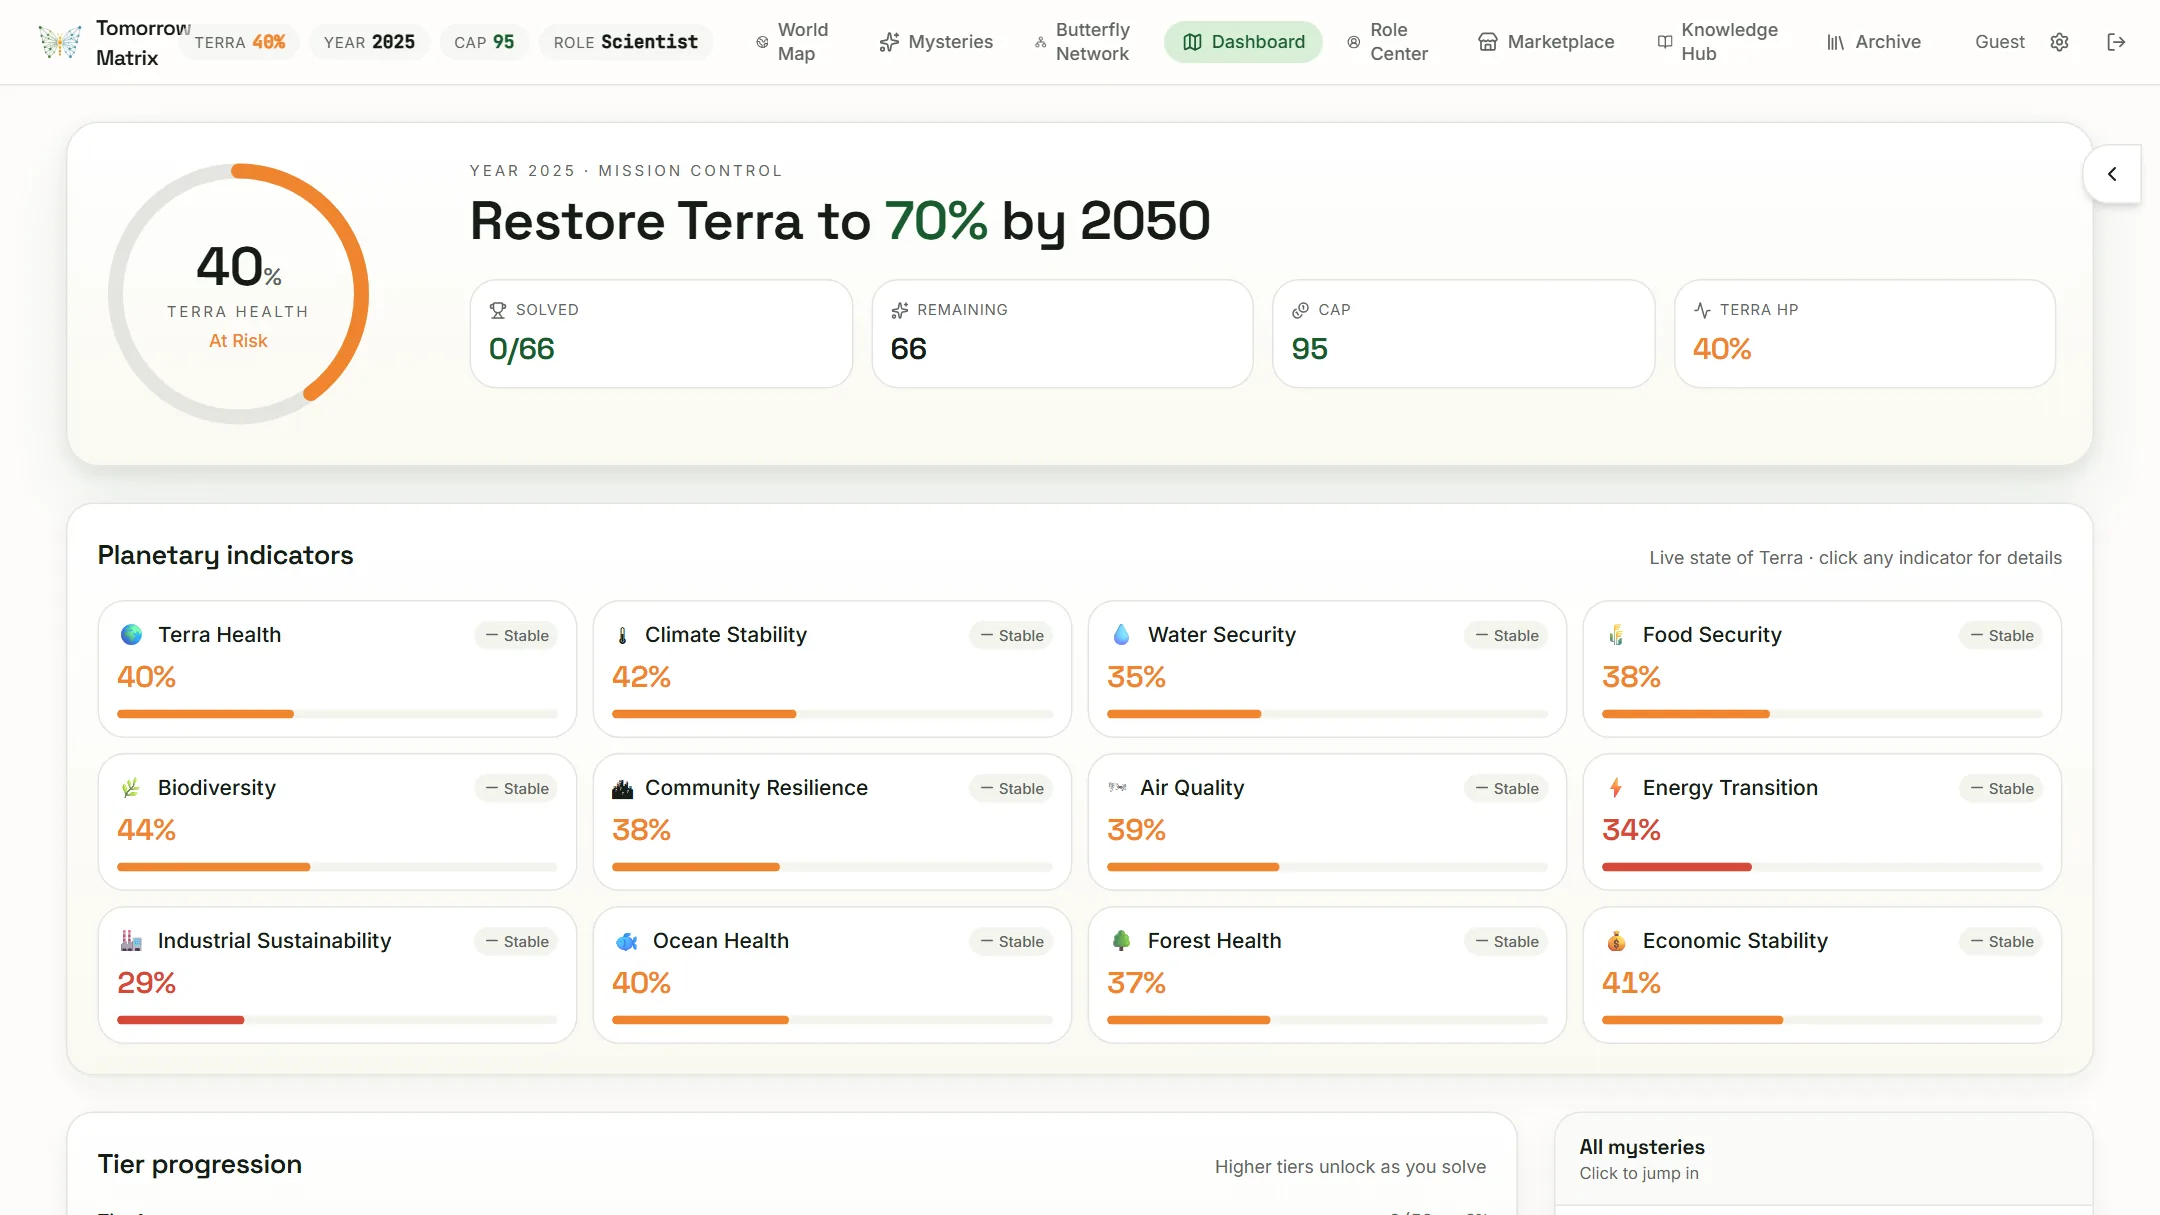Click the Industrial Sustainability factory icon
This screenshot has width=2160, height=1215.
point(131,941)
